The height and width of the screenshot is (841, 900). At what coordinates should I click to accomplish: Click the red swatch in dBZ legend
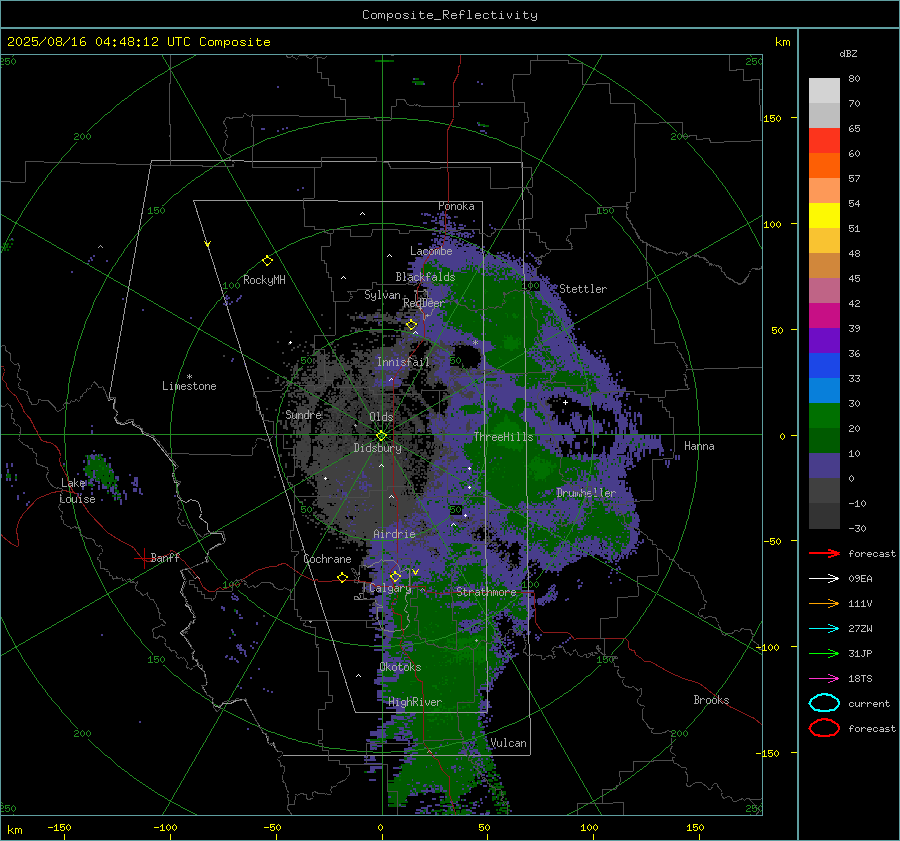coord(824,141)
